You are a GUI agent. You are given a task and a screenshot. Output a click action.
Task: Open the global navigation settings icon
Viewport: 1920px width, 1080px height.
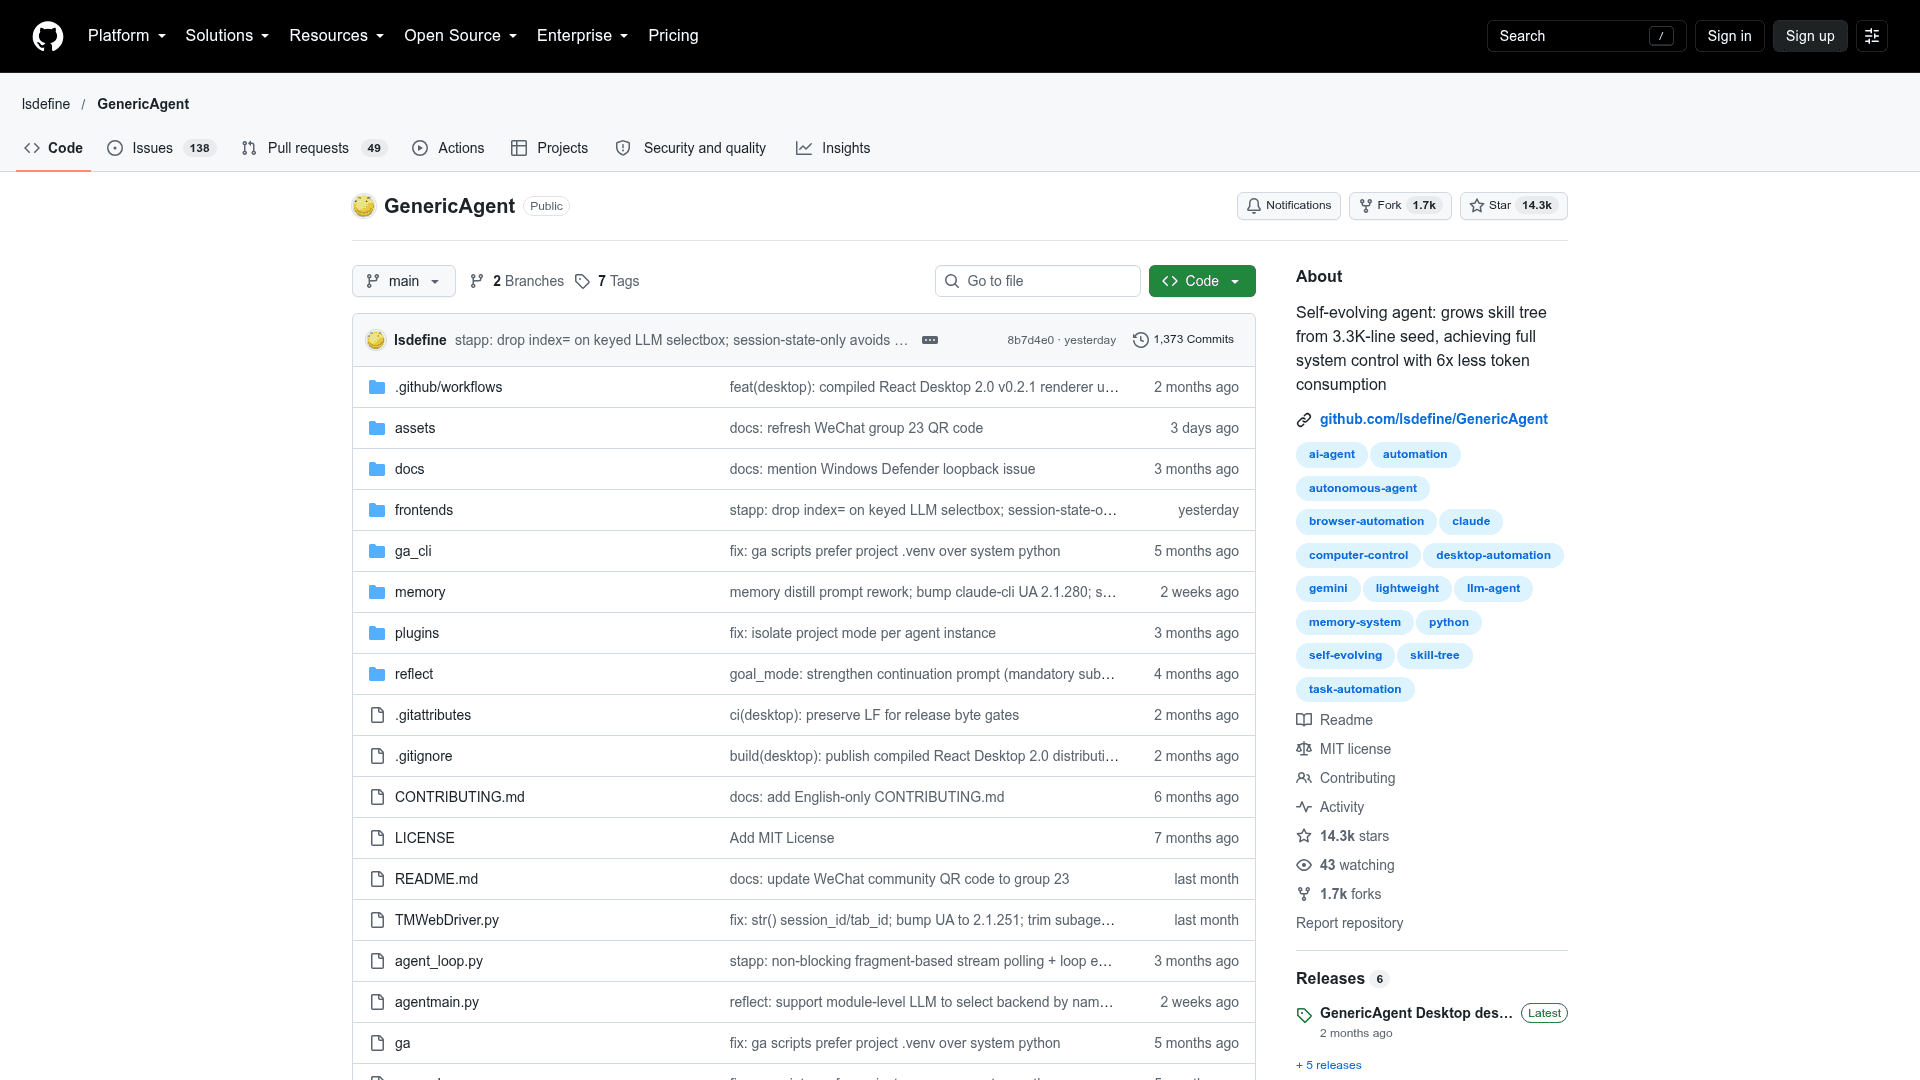coord(1872,36)
